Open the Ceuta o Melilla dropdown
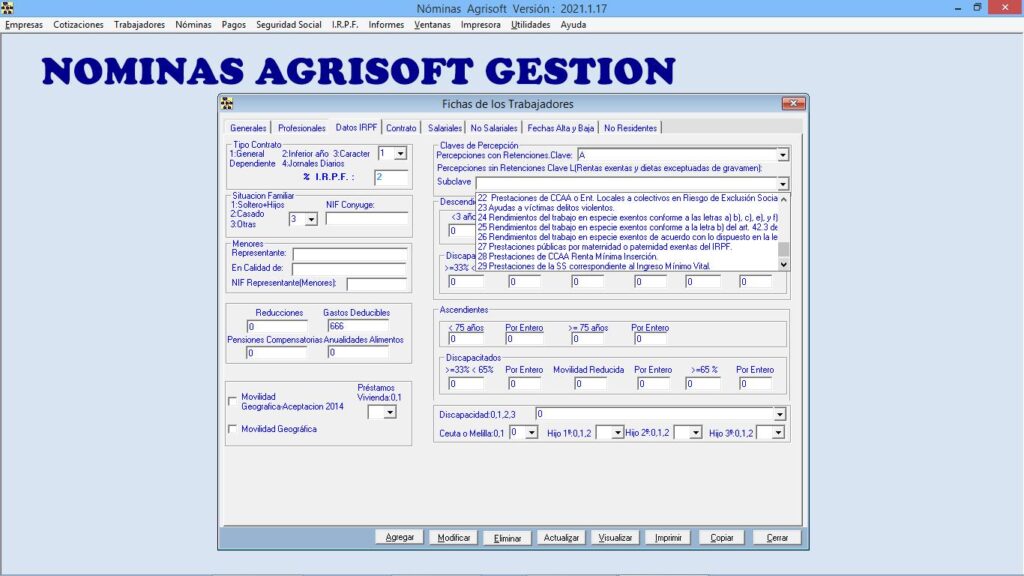Screen dimensions: 1024x576 532,433
